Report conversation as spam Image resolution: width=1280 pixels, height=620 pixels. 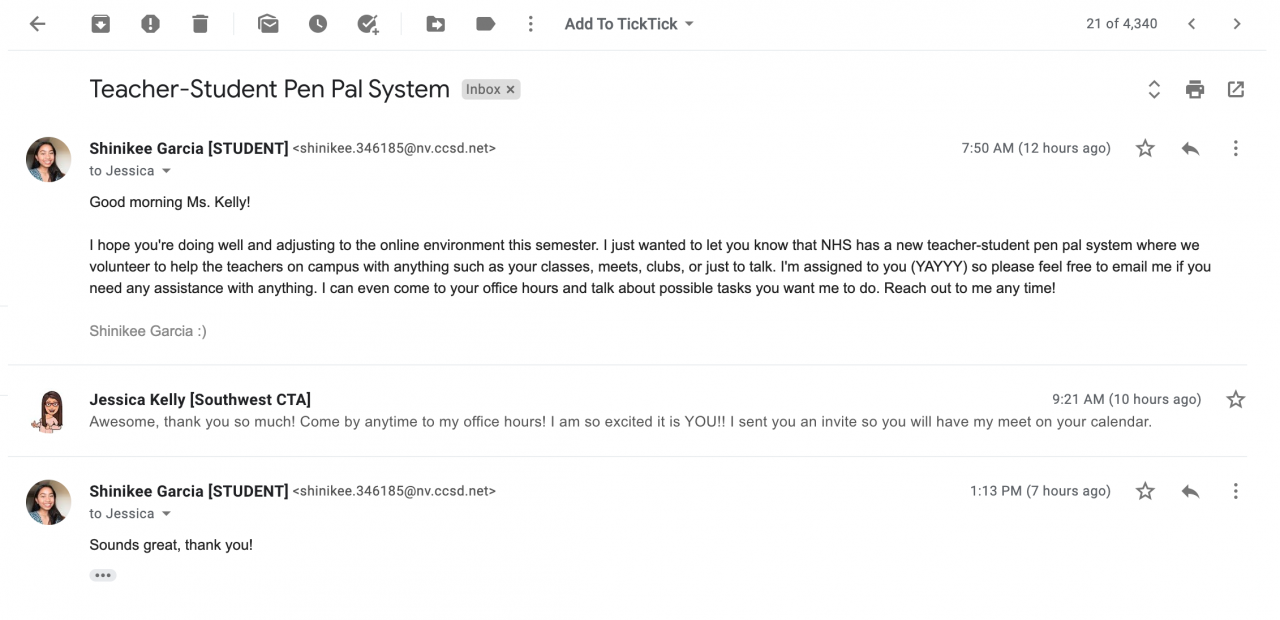point(150,24)
